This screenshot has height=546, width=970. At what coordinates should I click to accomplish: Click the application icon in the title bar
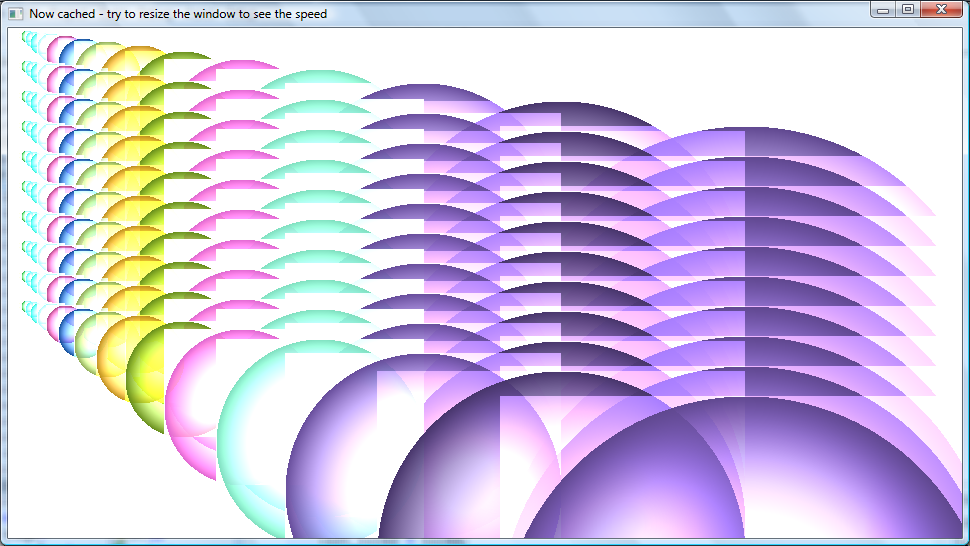click(15, 14)
